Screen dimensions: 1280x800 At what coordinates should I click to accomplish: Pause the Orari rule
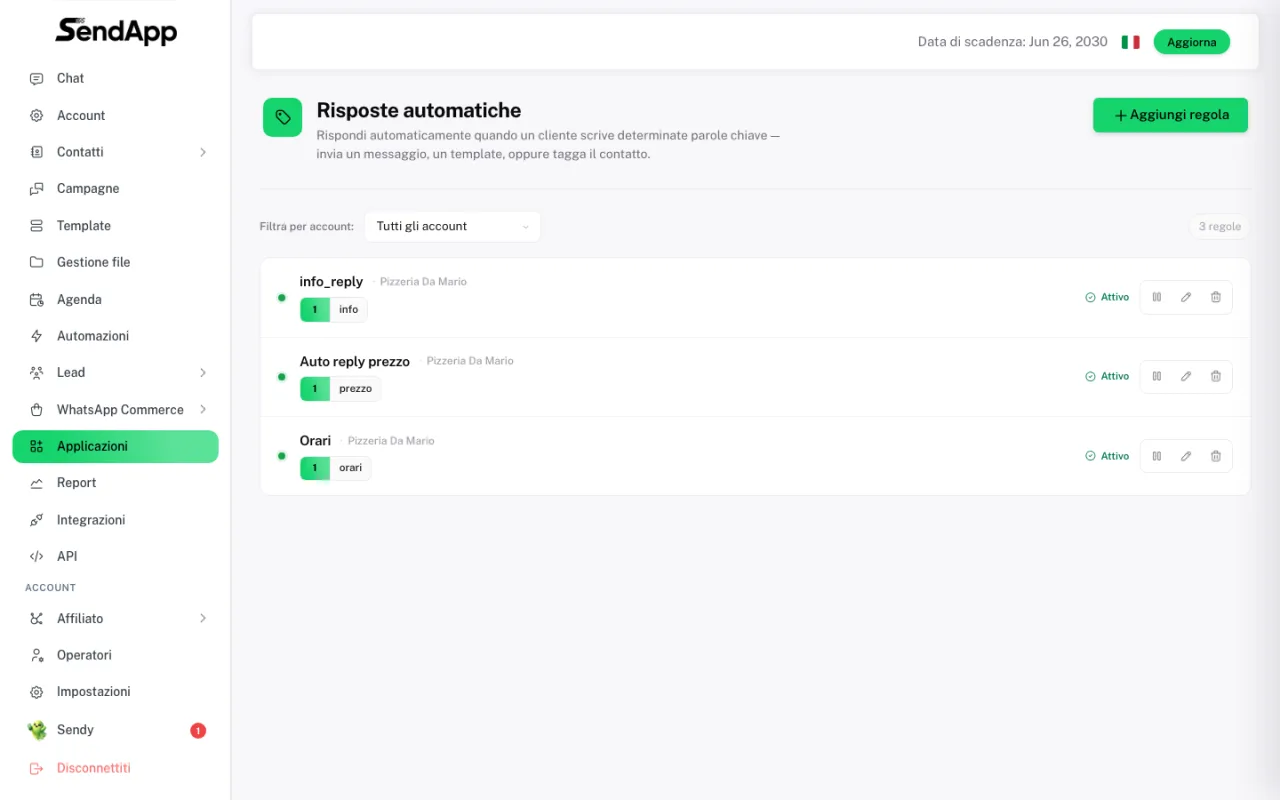(1156, 456)
